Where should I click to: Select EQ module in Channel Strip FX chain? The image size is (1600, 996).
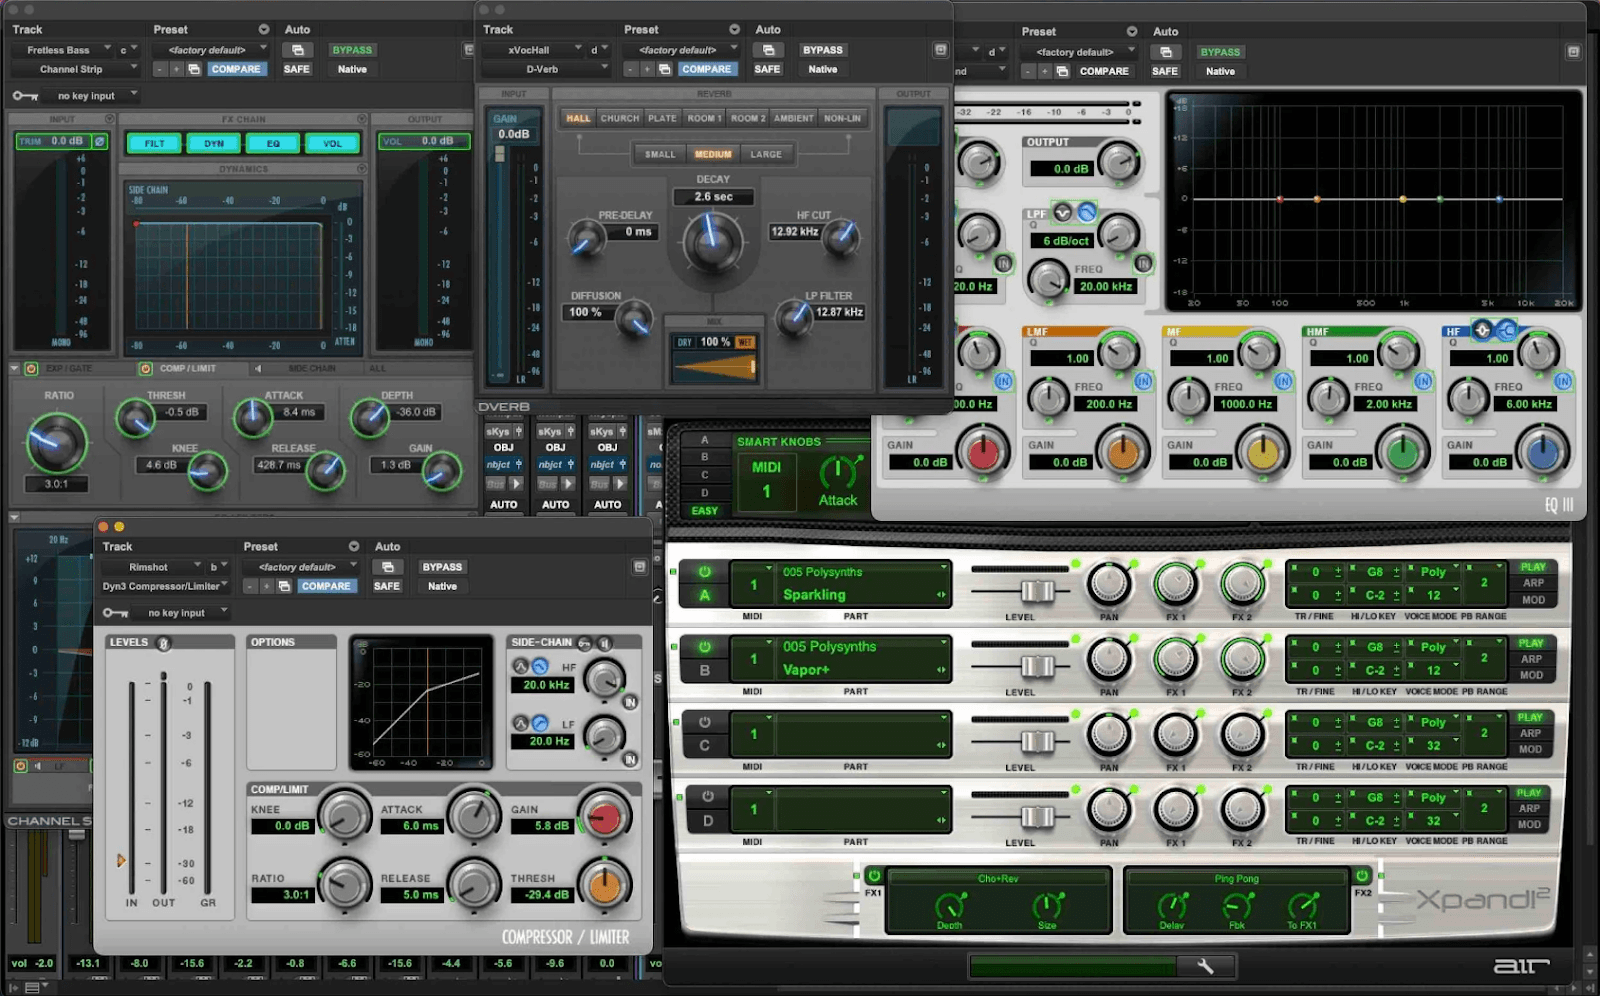[x=273, y=144]
